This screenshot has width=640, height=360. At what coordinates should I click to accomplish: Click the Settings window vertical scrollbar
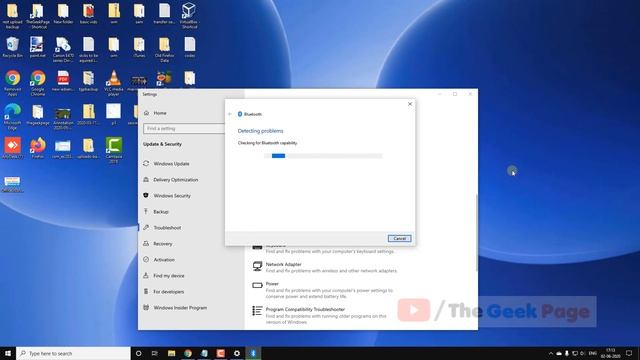[x=476, y=233]
